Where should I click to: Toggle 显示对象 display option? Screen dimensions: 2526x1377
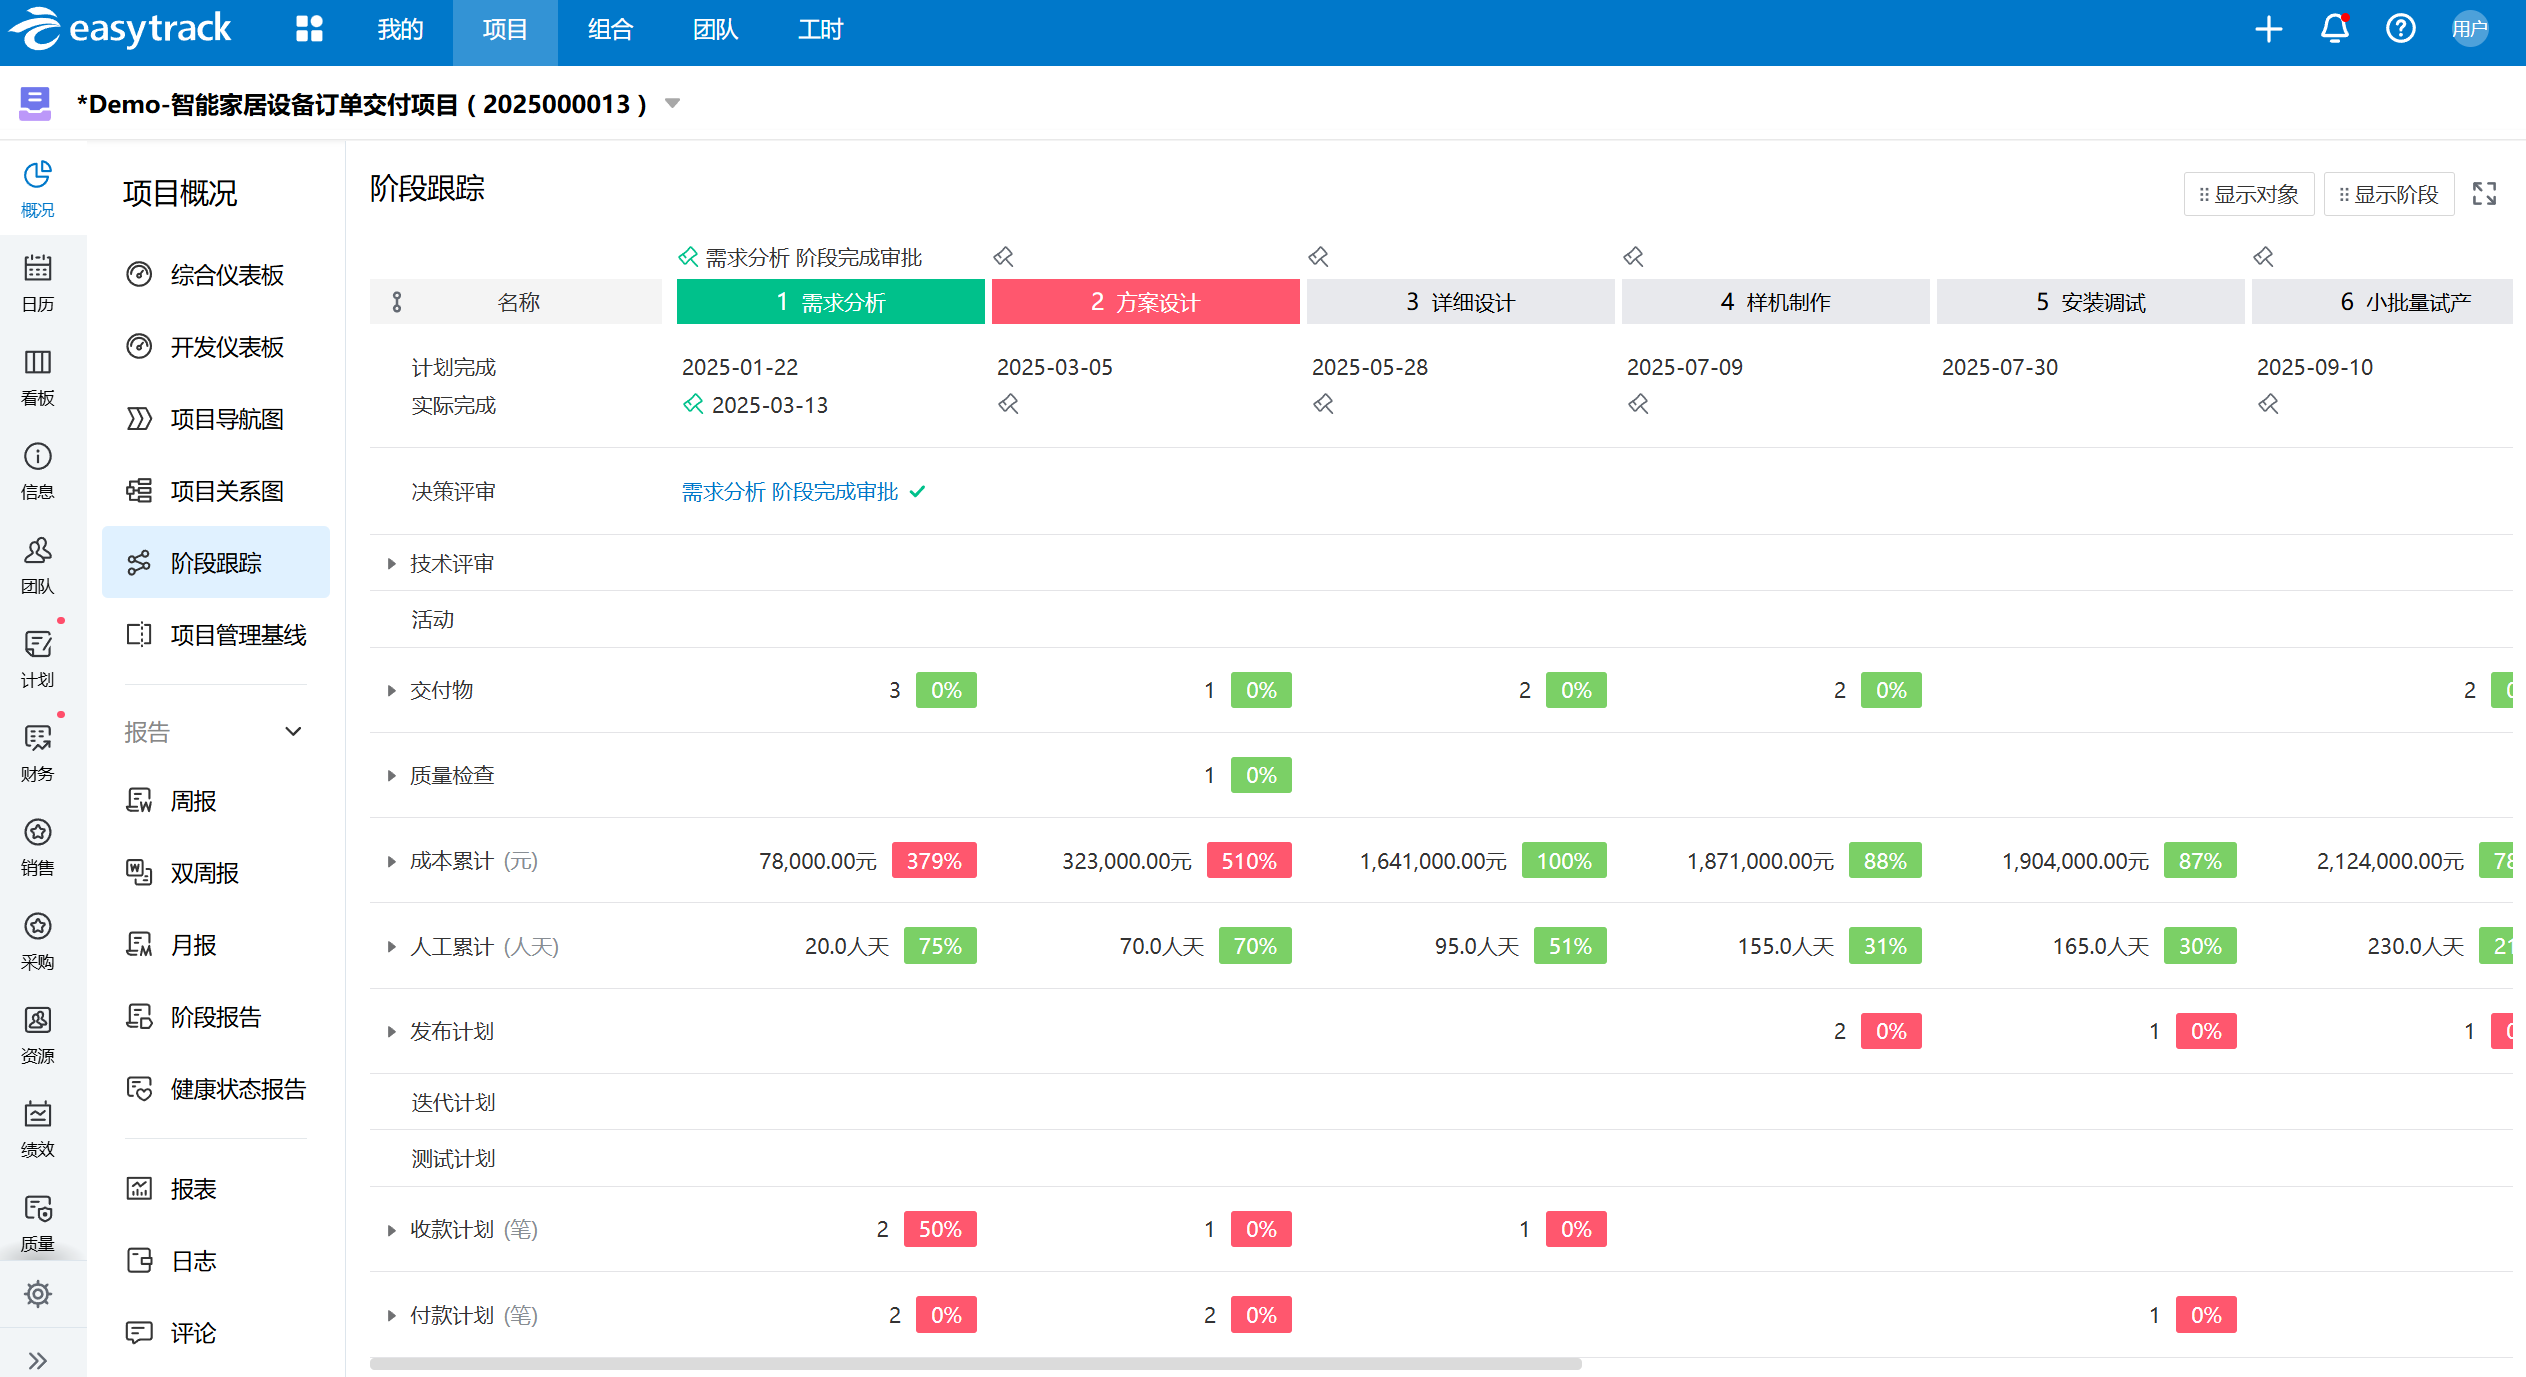point(2248,194)
